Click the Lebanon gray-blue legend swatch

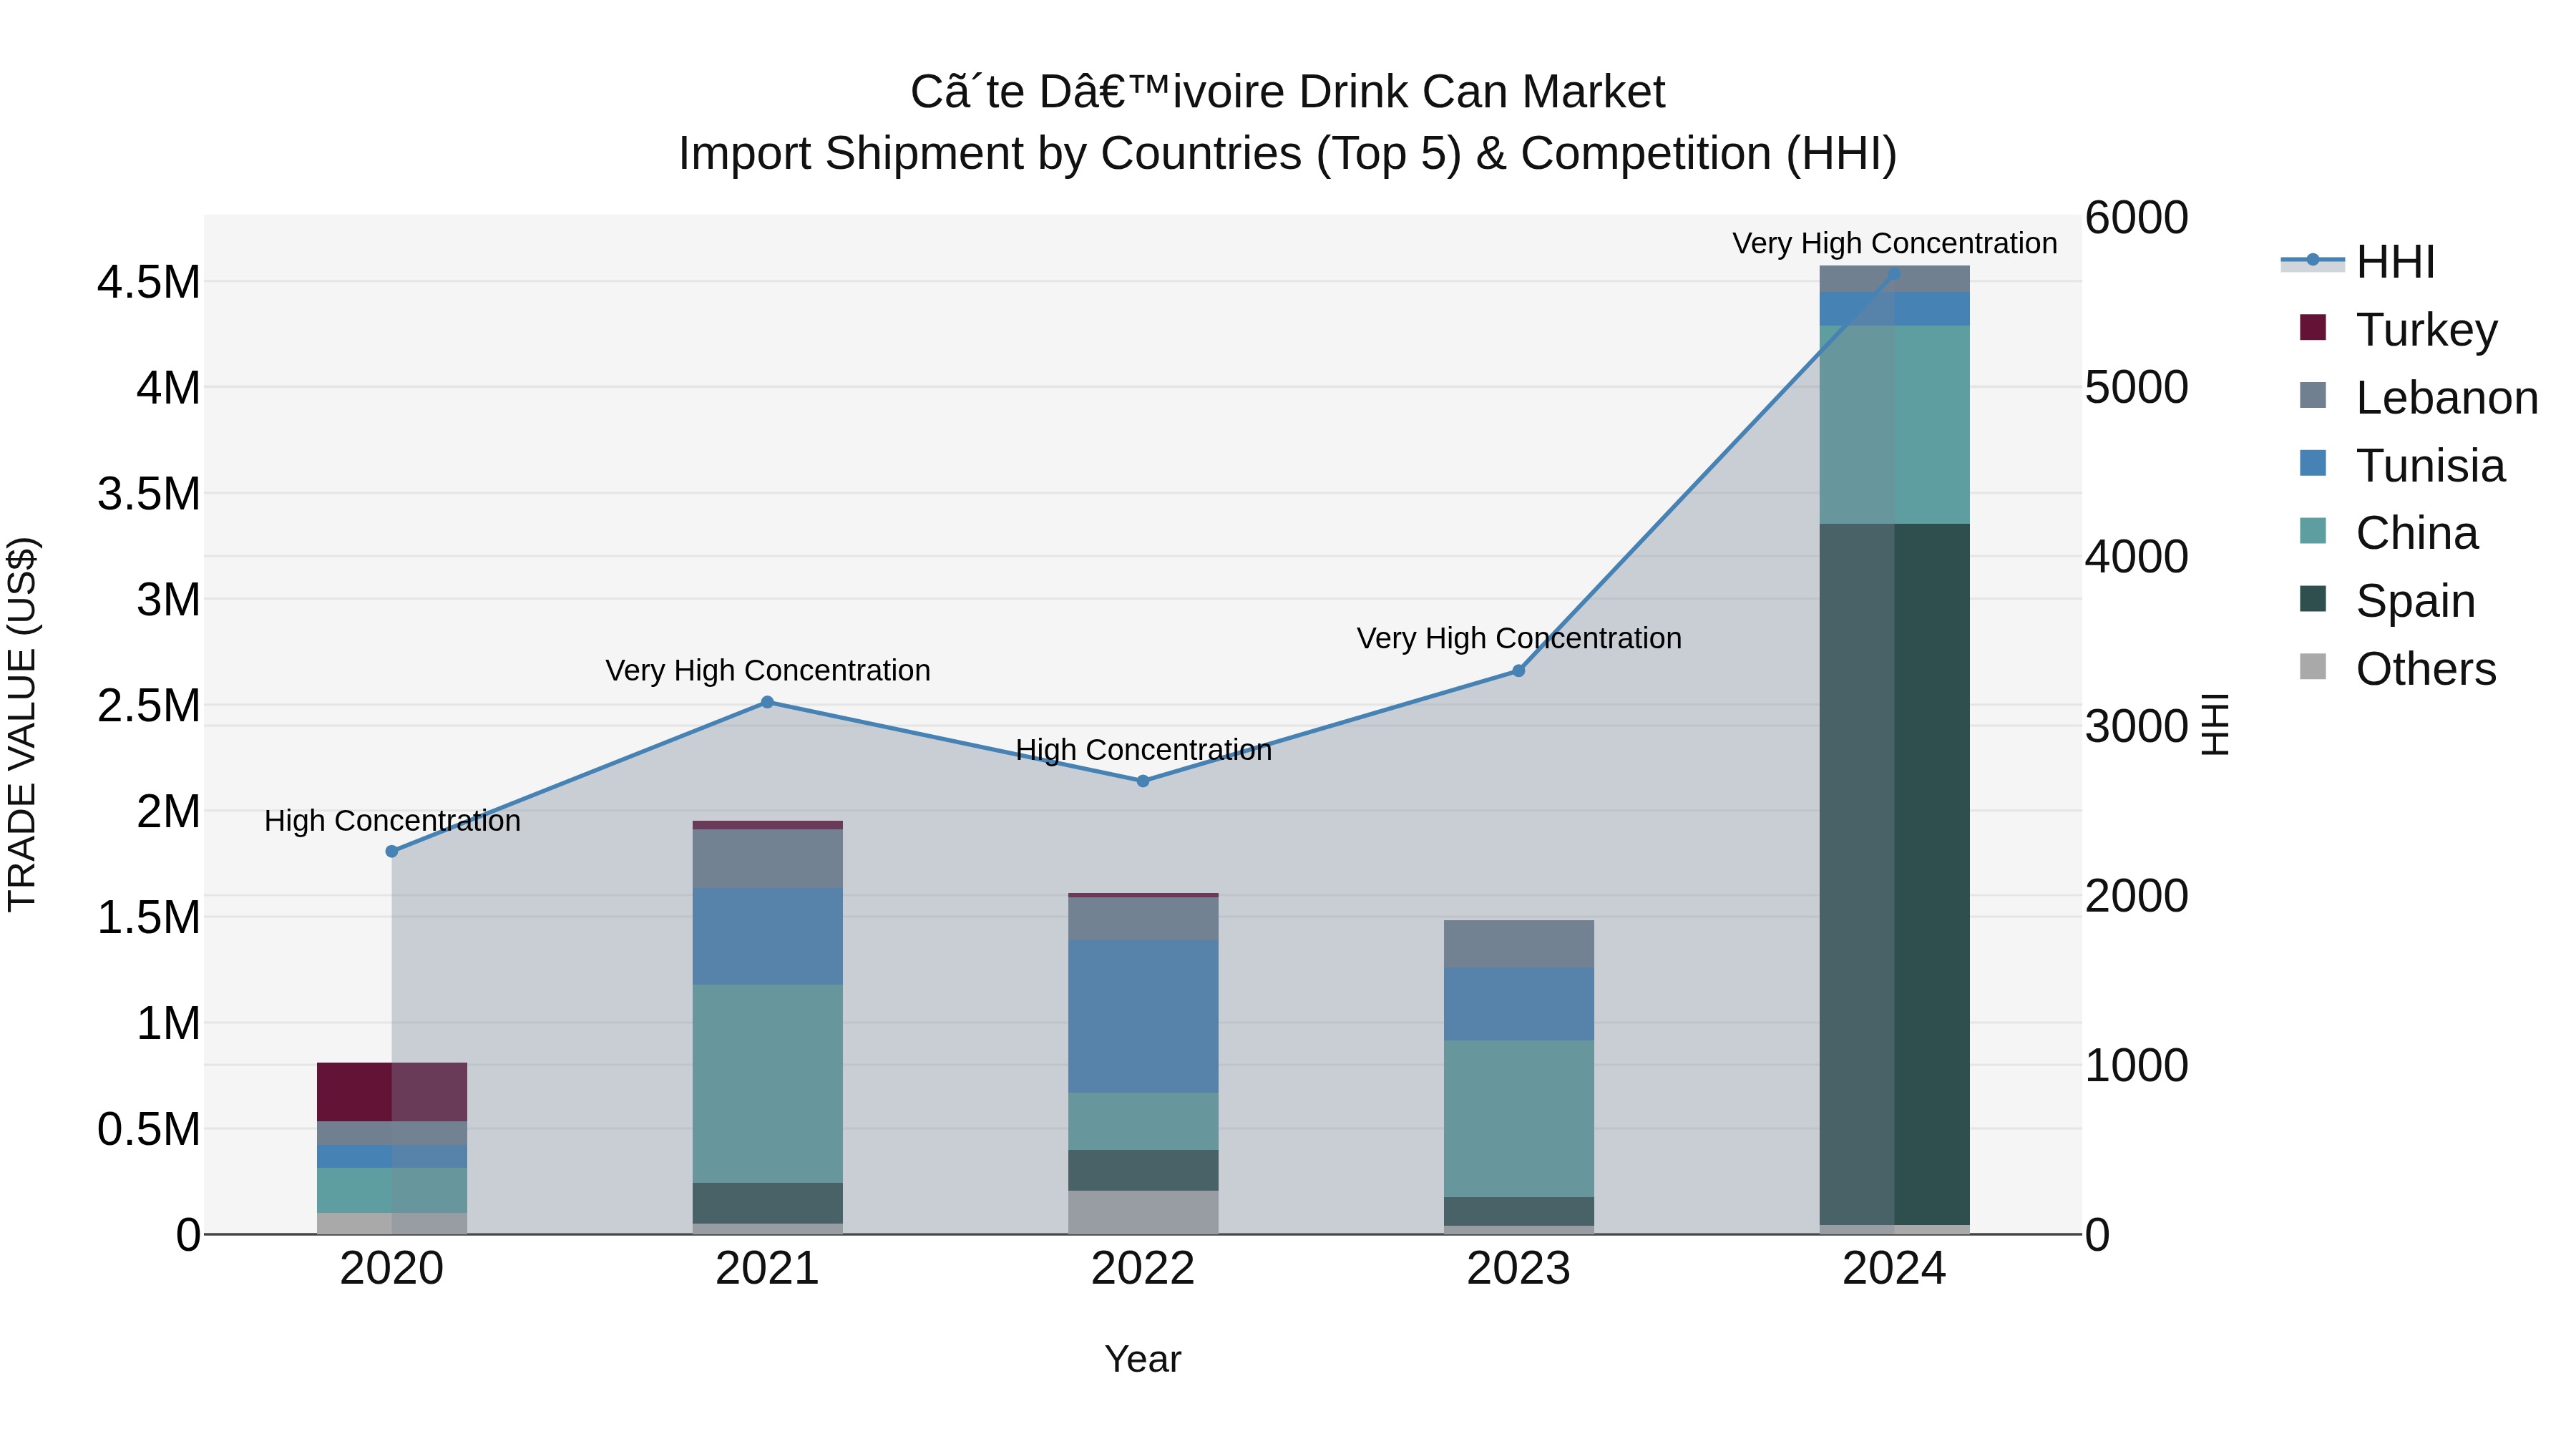tap(2313, 395)
